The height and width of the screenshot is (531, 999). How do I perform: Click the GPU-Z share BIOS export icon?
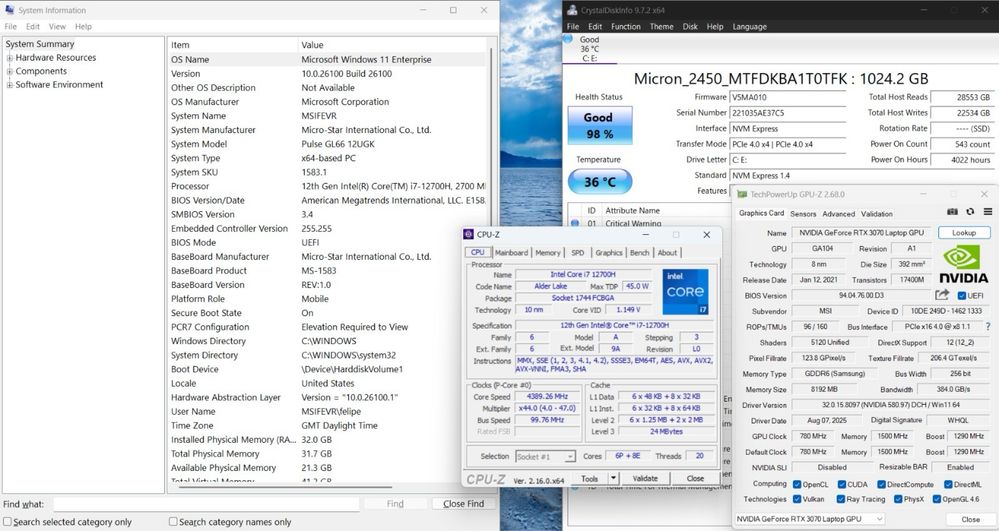942,295
